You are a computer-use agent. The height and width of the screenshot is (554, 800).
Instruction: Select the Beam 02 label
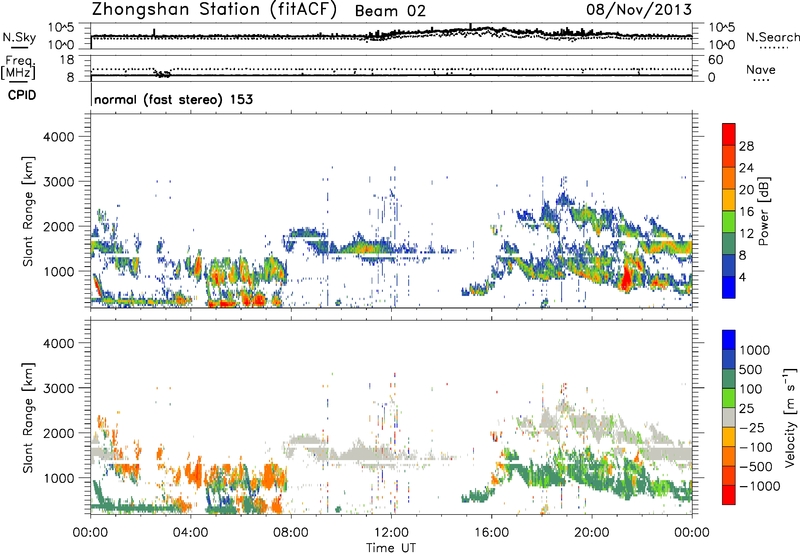click(x=390, y=11)
